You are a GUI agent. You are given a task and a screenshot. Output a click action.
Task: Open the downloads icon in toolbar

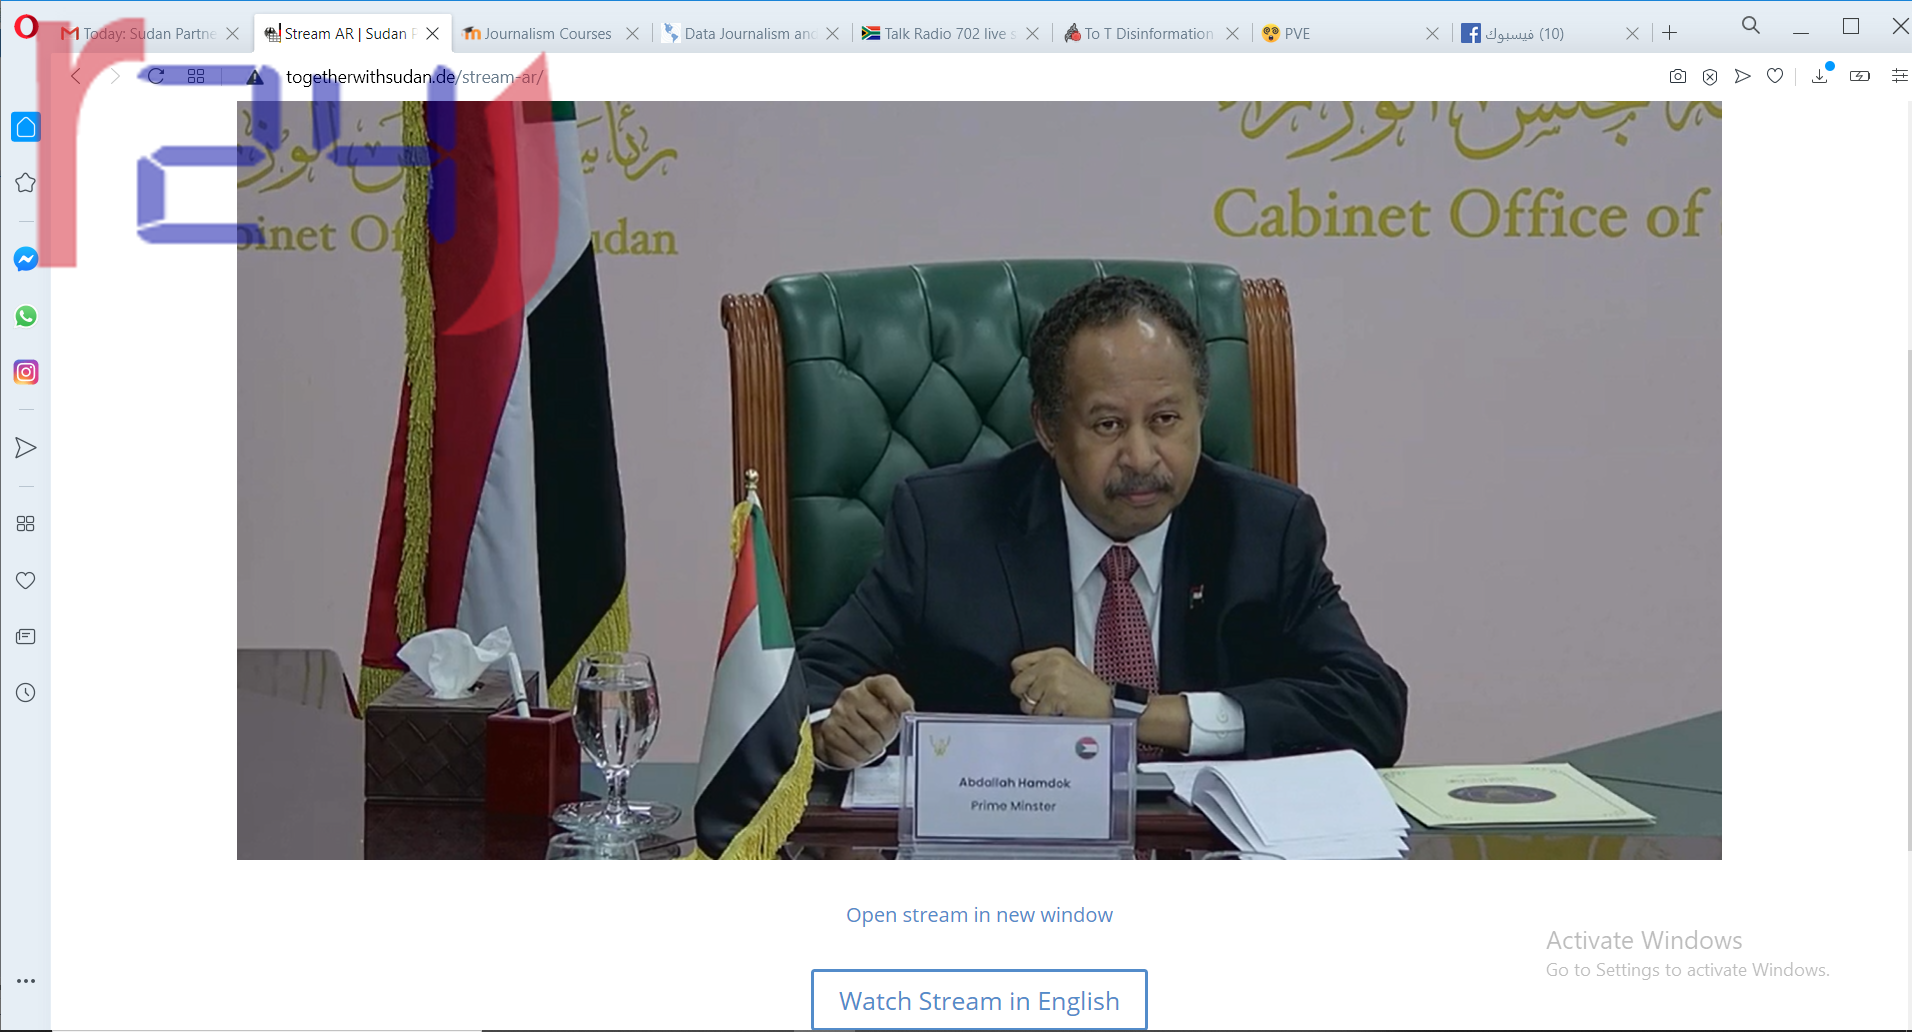click(x=1819, y=77)
